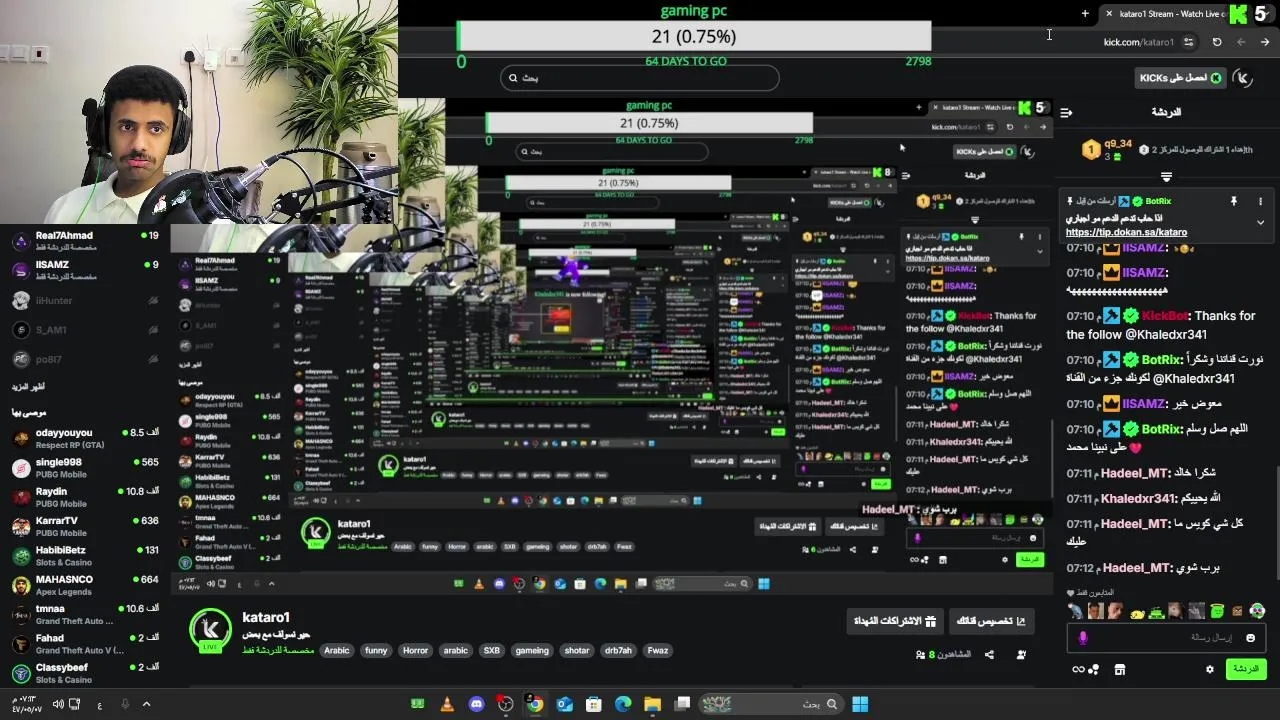Open Discord from taskbar
Image resolution: width=1280 pixels, height=720 pixels.
point(476,704)
